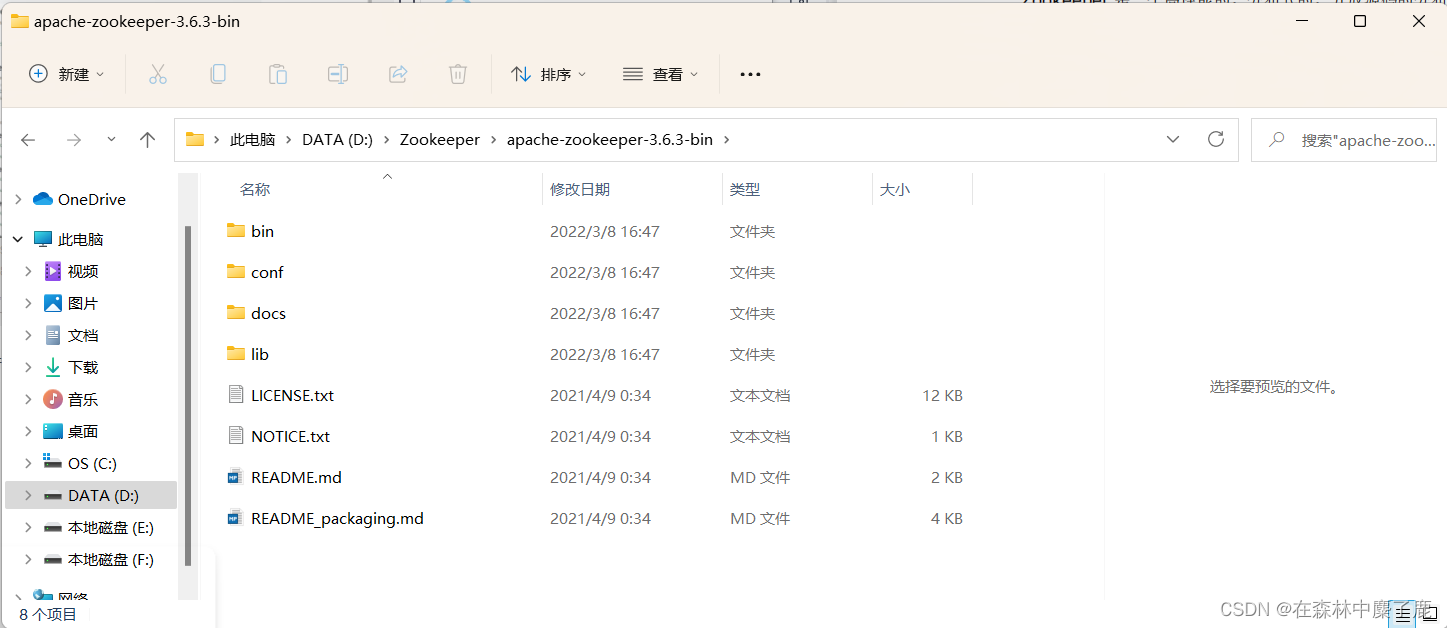Open the 排序 (Sort) dropdown
1447x628 pixels.
[549, 74]
